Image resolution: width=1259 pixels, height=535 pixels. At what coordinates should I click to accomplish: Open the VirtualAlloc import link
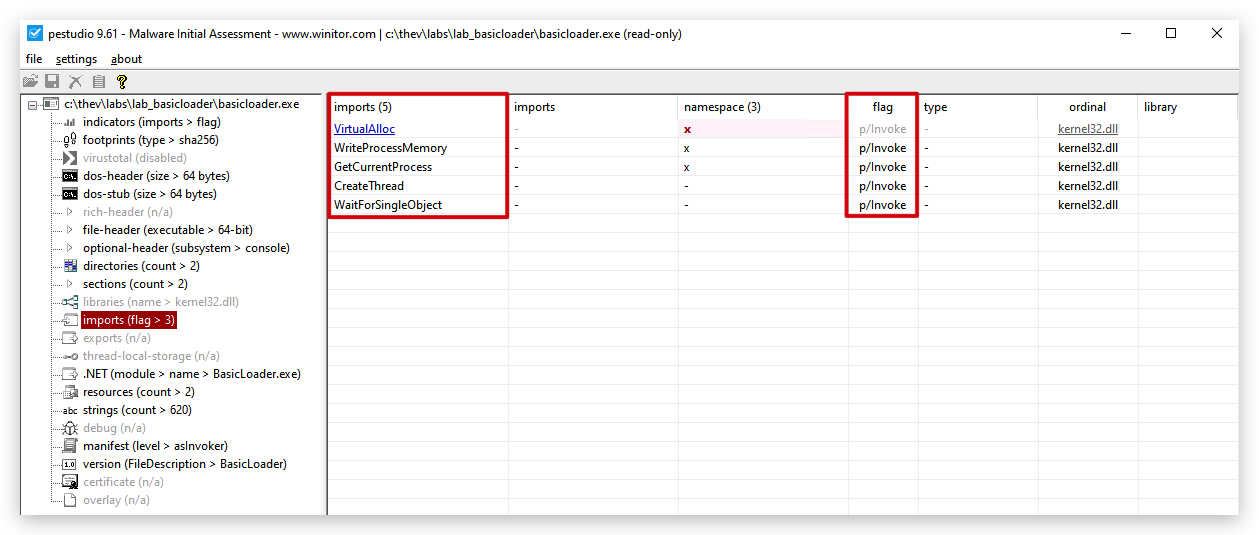coord(364,129)
